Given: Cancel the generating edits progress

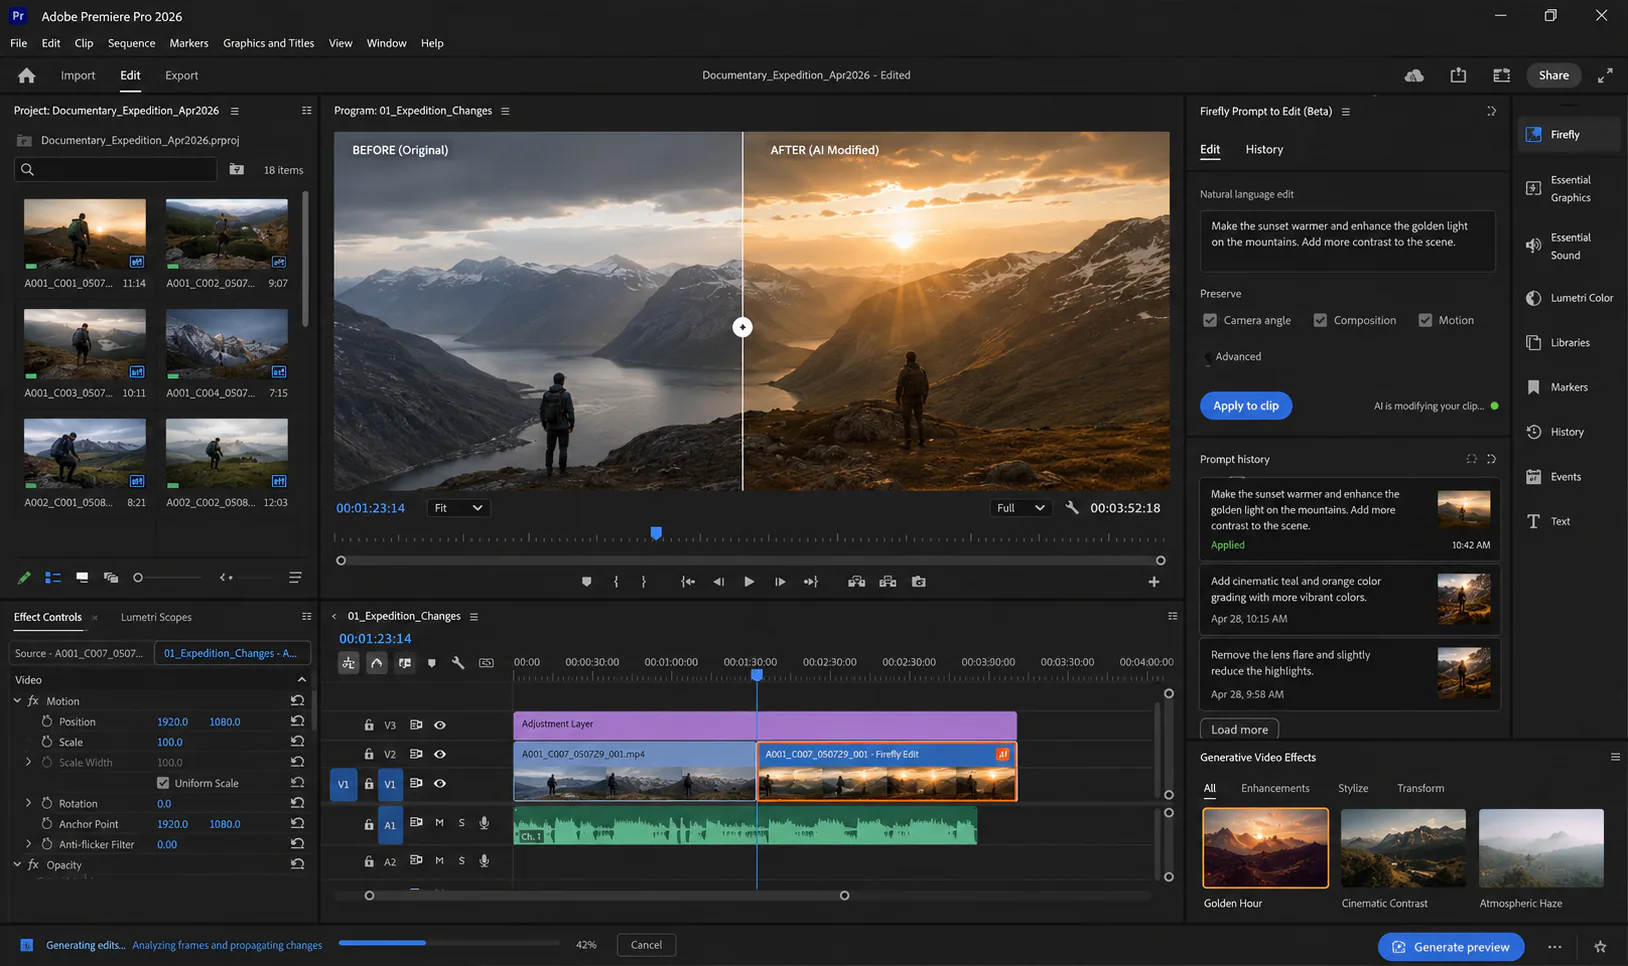Looking at the screenshot, I should 646,945.
